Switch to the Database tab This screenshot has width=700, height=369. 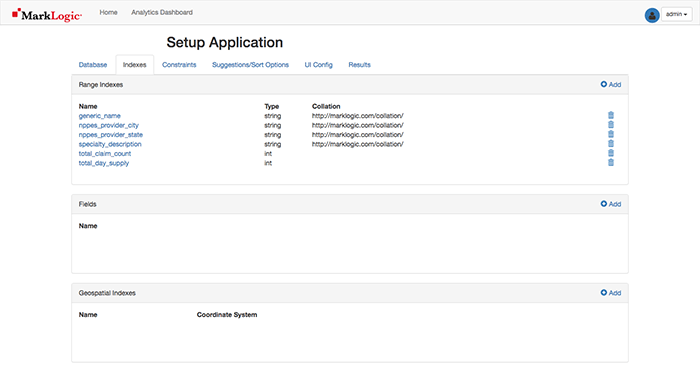tap(93, 65)
